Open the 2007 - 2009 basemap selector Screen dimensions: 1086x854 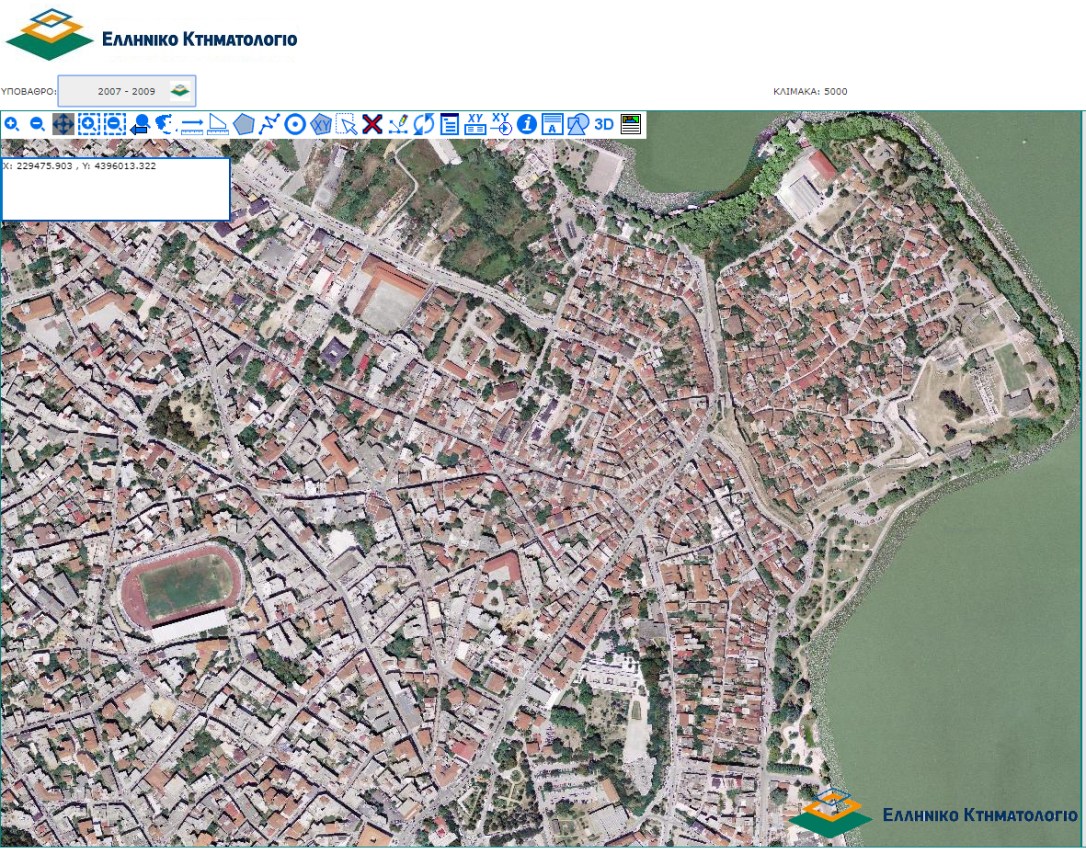click(127, 90)
